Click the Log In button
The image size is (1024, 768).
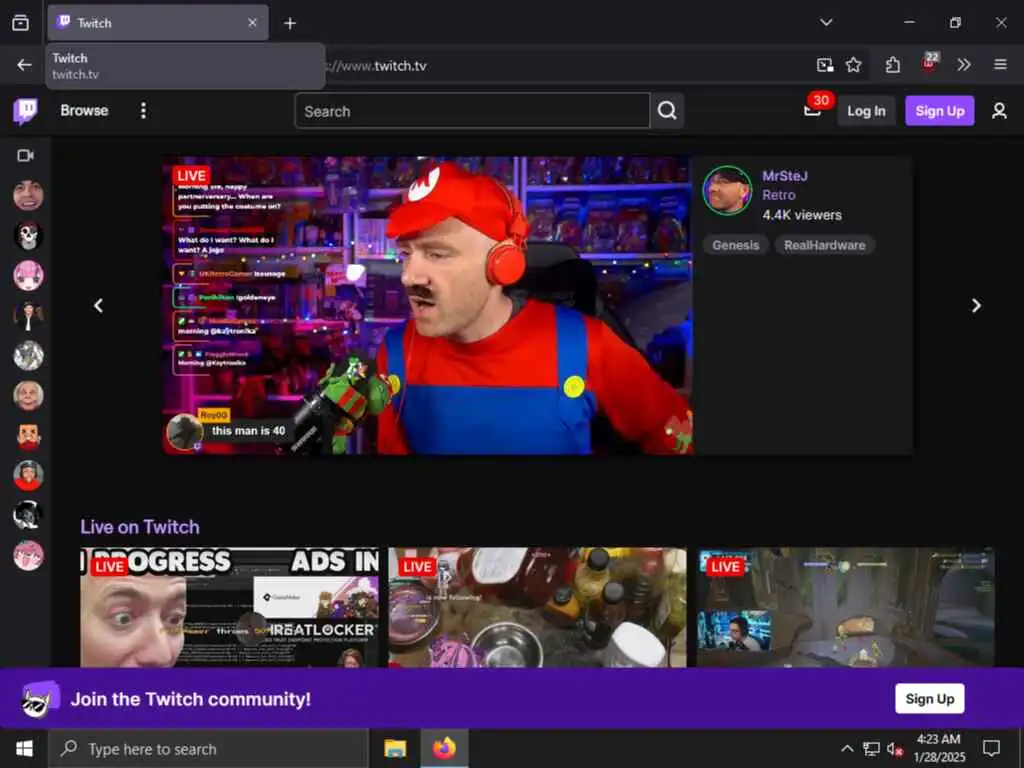[866, 111]
